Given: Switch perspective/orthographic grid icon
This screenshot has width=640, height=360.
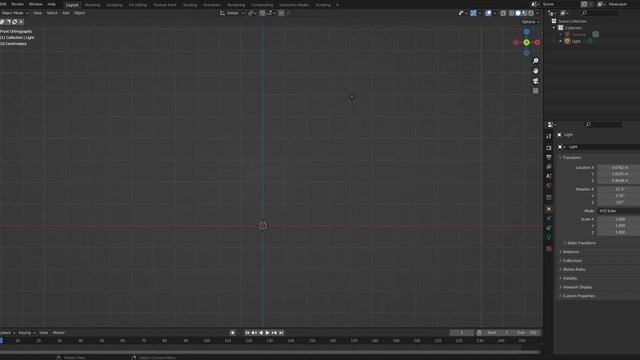Looking at the screenshot, I should pyautogui.click(x=536, y=91).
